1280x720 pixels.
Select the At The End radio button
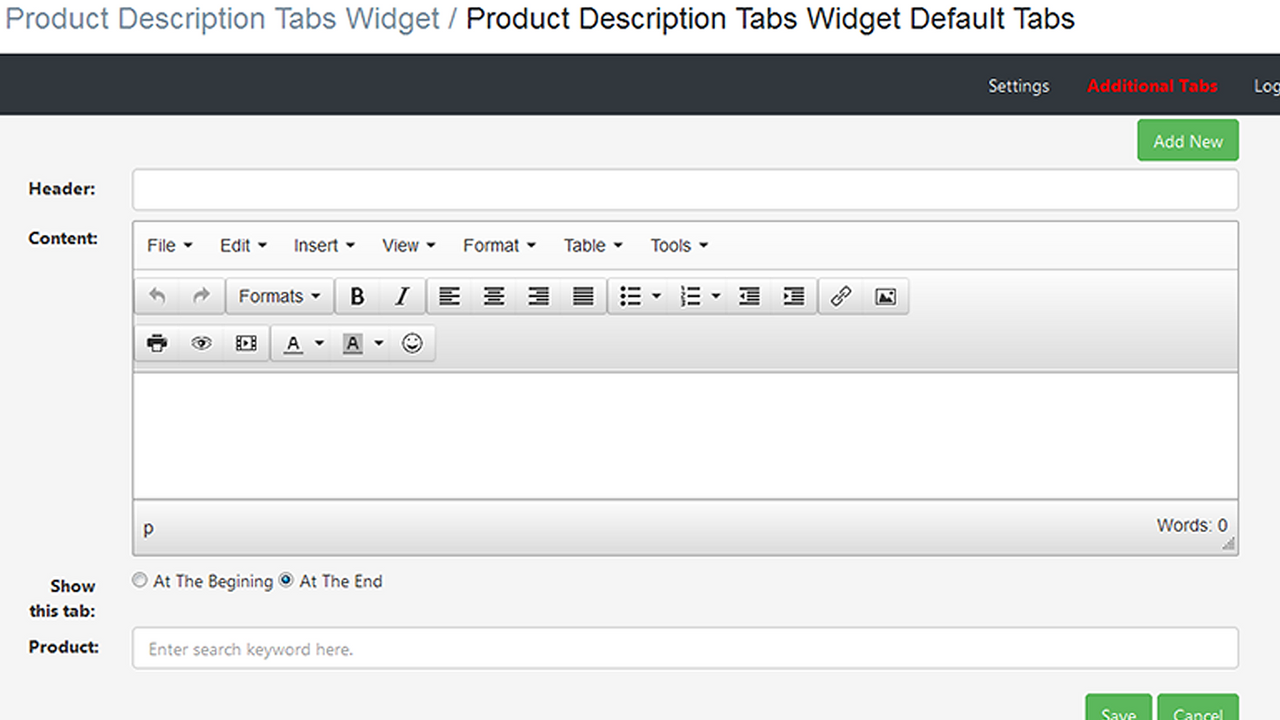(x=286, y=580)
